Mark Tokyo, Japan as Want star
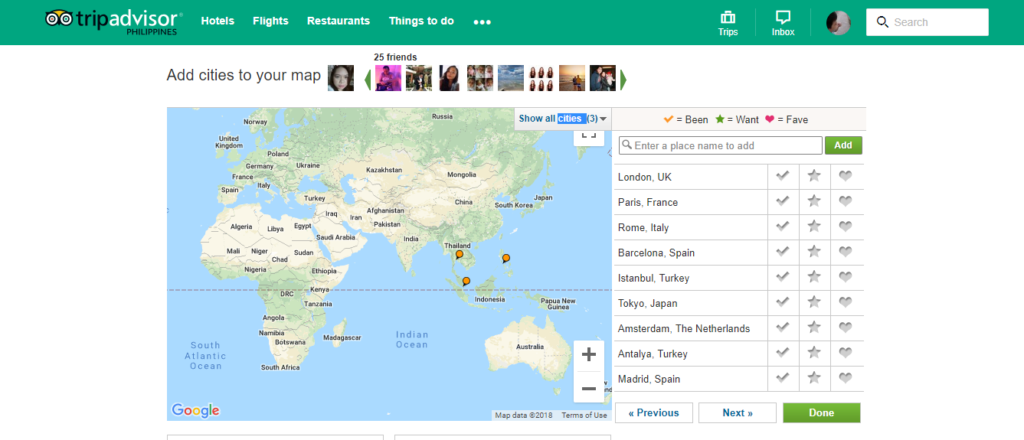The width and height of the screenshot is (1024, 440). [814, 303]
